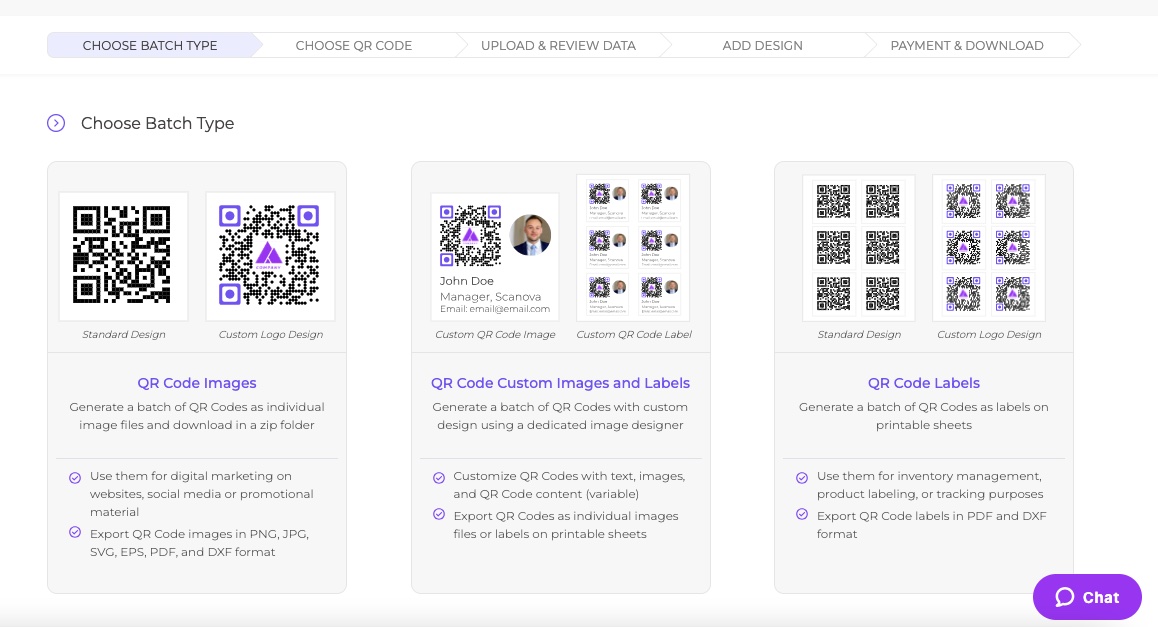Click the Custom Logo Design thumbnail in first card
Viewport: 1158px width, 627px height.
coord(270,256)
